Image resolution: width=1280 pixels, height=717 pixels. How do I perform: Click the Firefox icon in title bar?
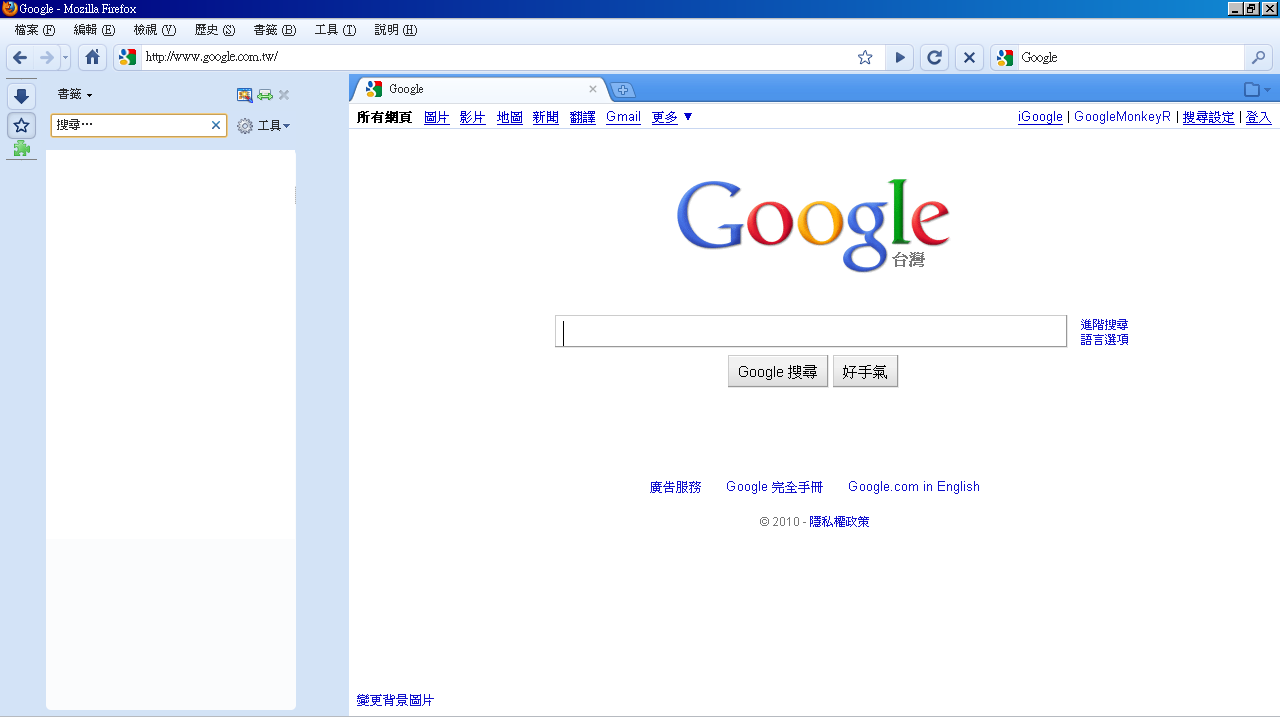9,9
